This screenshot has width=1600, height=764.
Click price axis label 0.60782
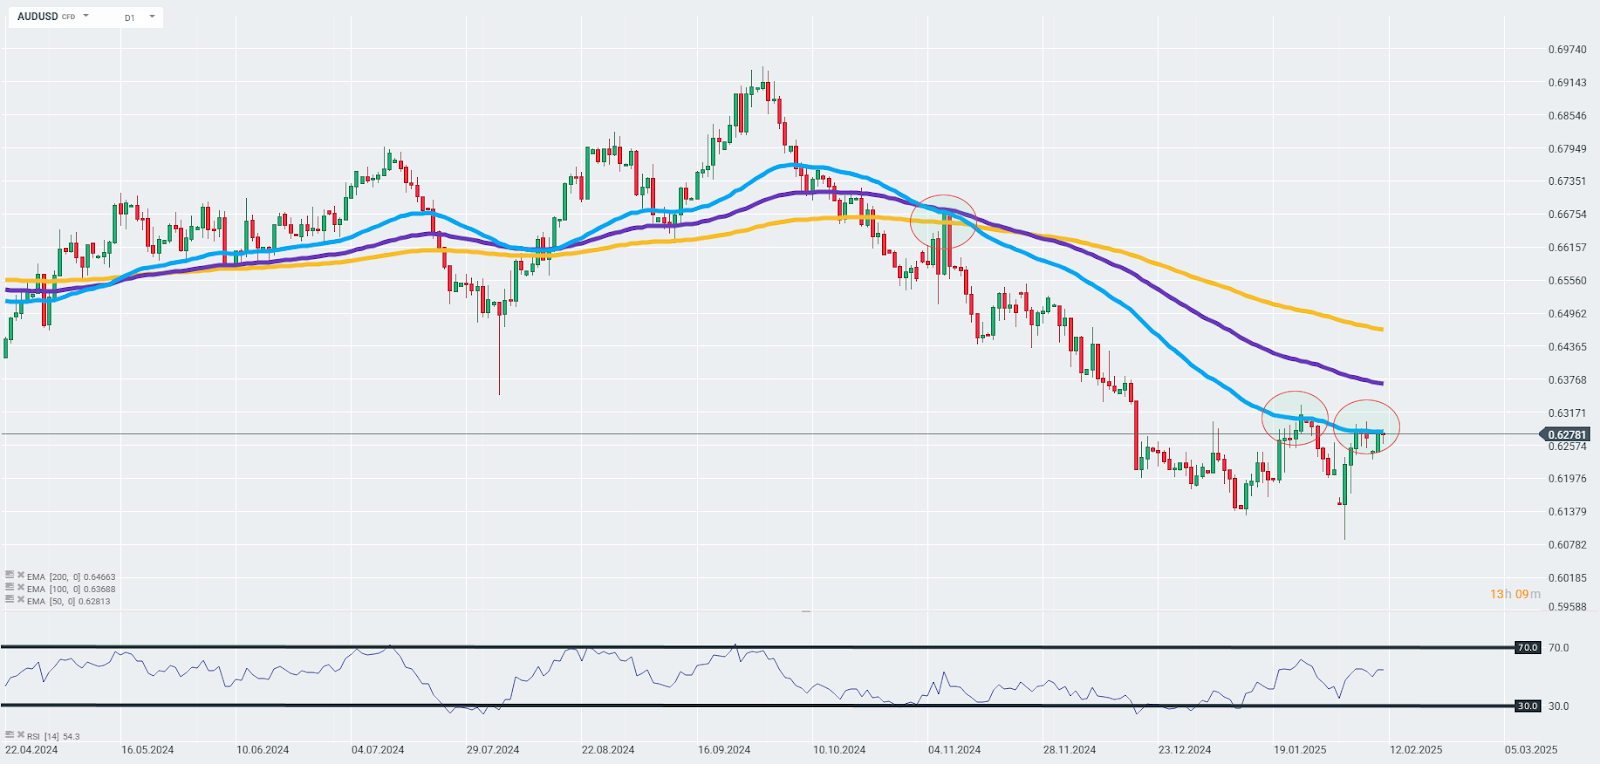(1567, 545)
